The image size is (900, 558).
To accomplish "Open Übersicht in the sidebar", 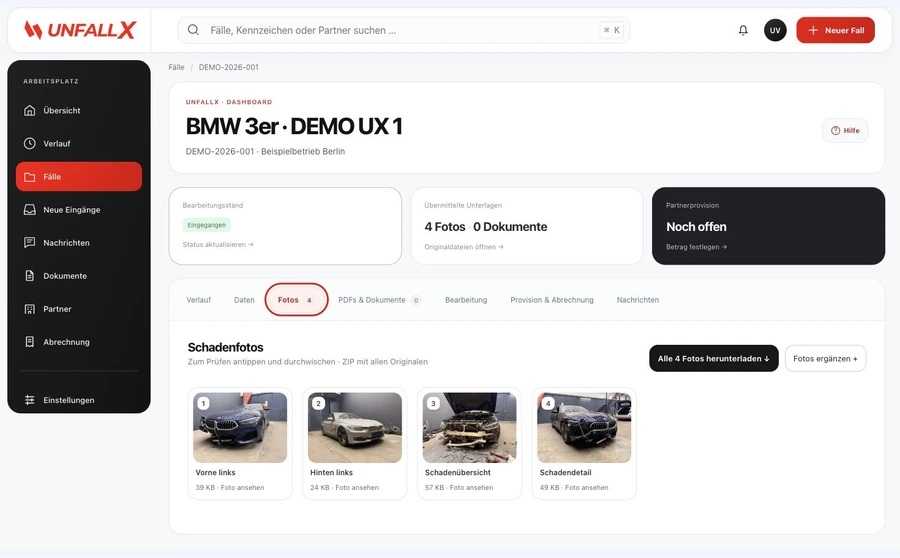I will [79, 110].
